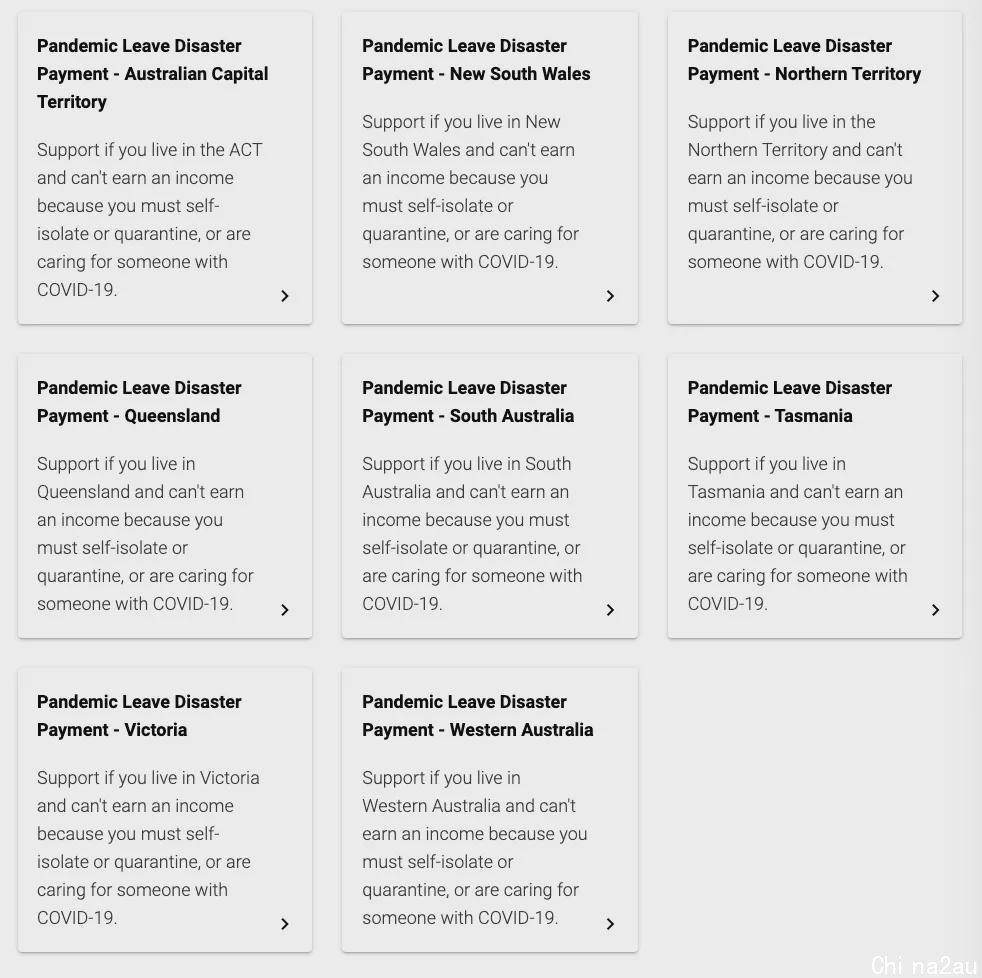This screenshot has height=978, width=982.
Task: Click the Victoria support description paragraph
Action: pyautogui.click(x=148, y=848)
